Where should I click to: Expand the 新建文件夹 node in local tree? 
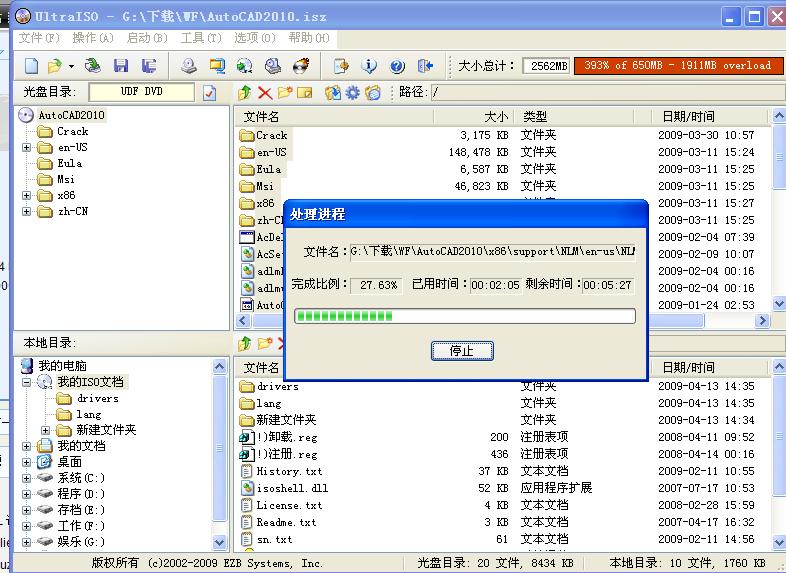click(x=46, y=430)
